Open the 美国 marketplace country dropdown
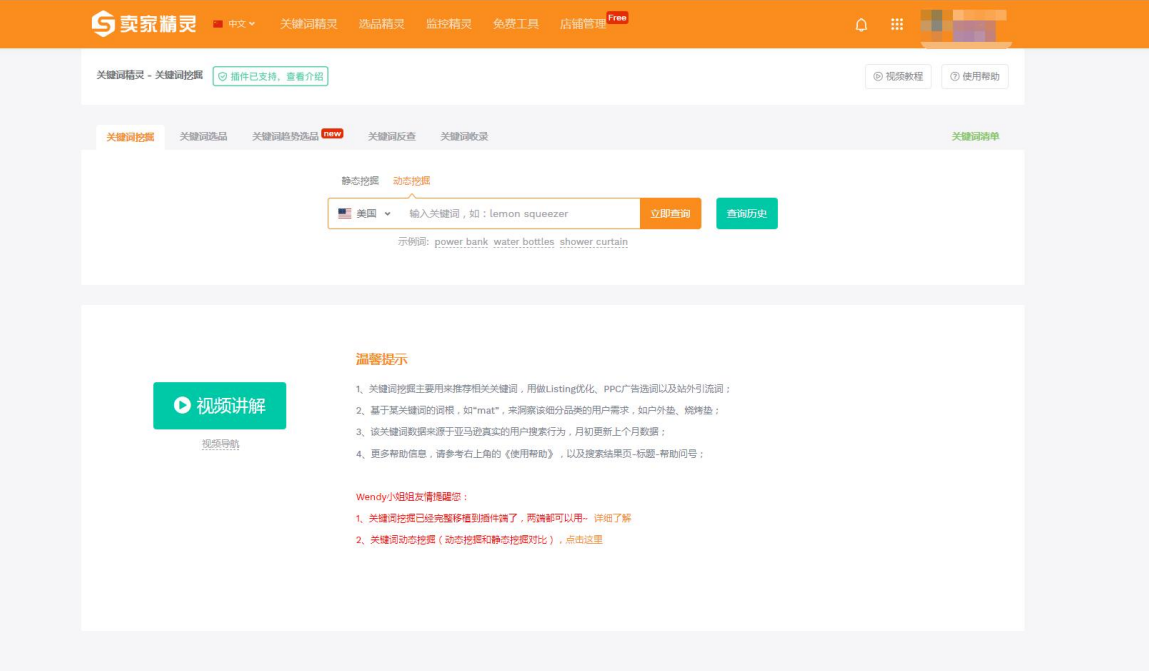The image size is (1149, 671). point(364,214)
